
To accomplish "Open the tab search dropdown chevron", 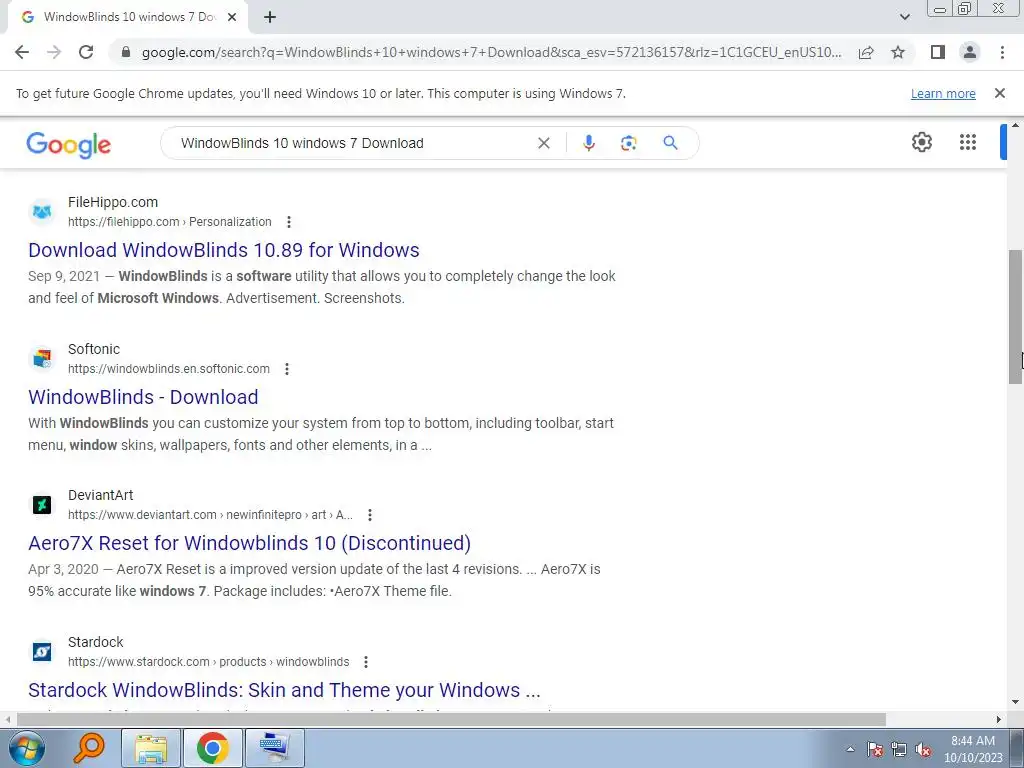I will 904,17.
